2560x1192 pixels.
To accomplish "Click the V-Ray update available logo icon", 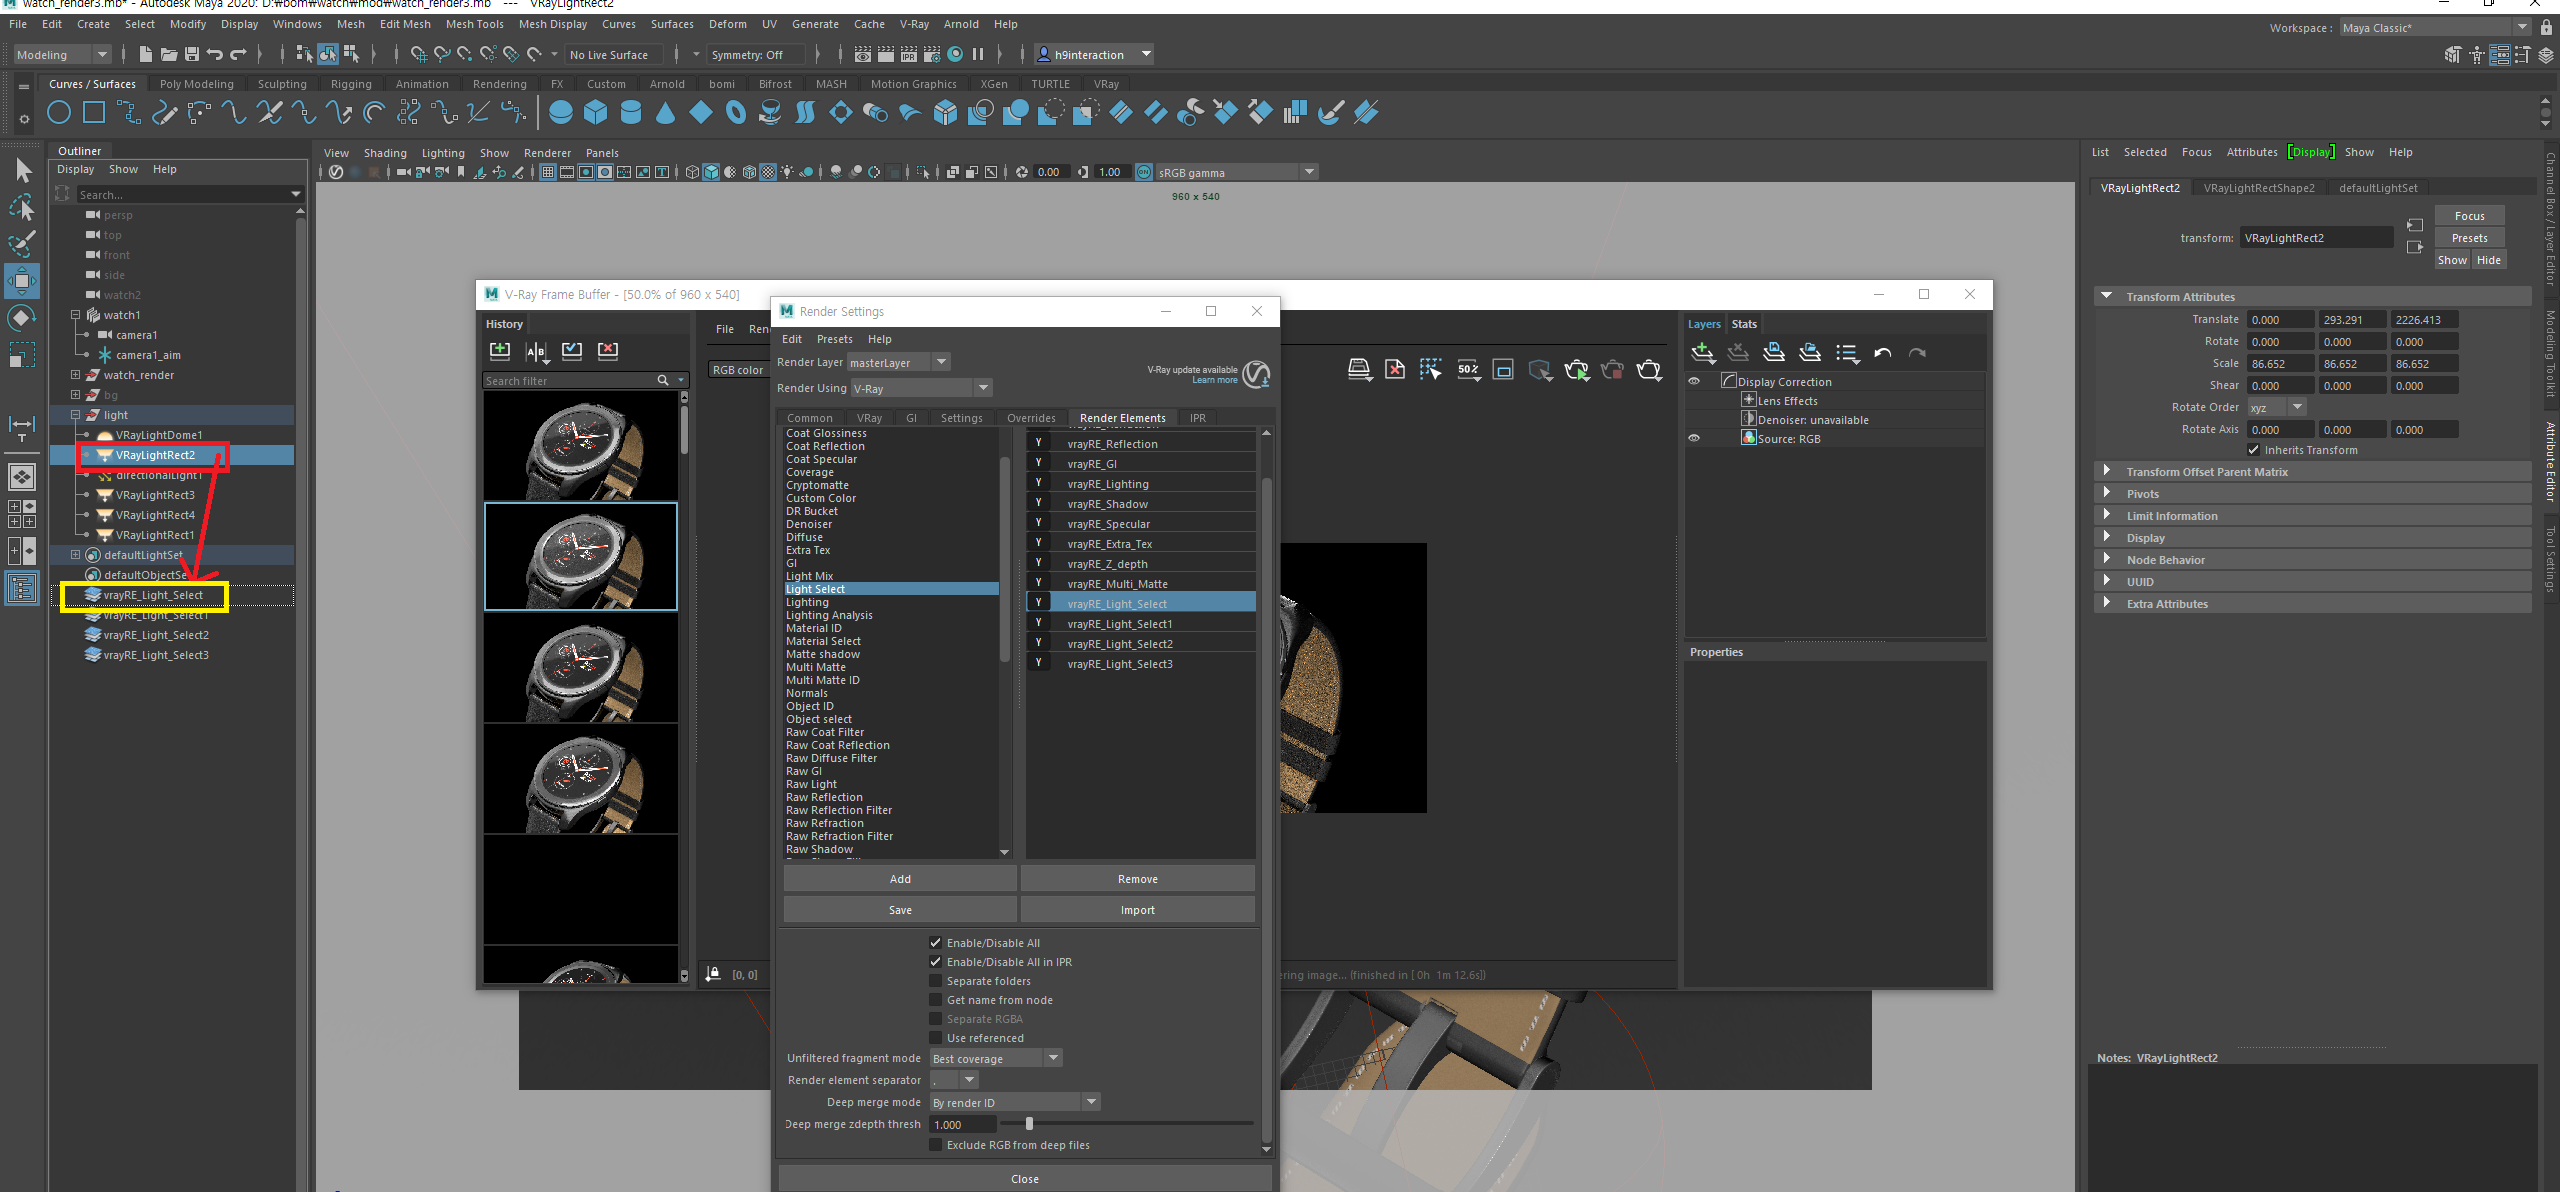I will click(x=1256, y=375).
